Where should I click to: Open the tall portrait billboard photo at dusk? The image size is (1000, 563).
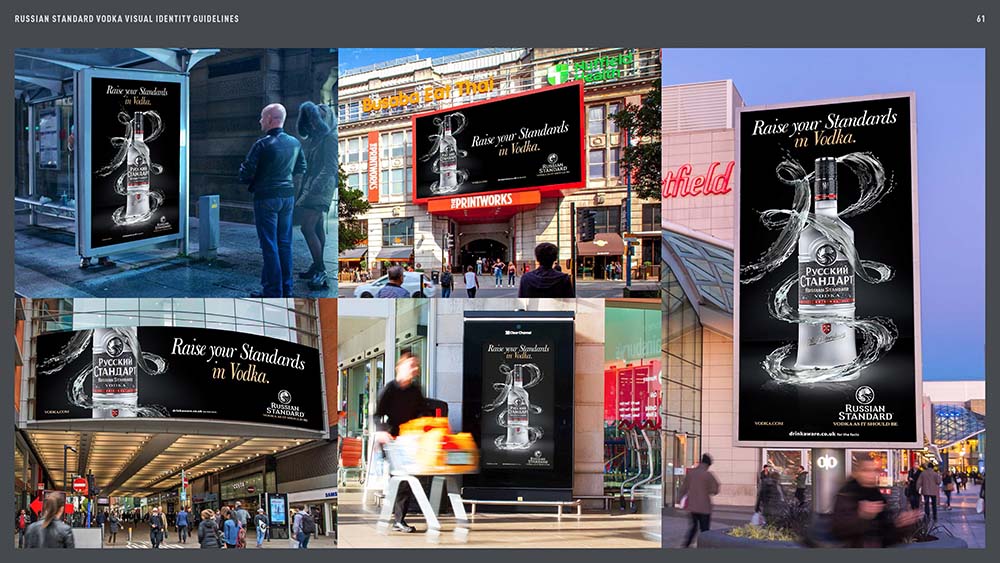pos(823,298)
